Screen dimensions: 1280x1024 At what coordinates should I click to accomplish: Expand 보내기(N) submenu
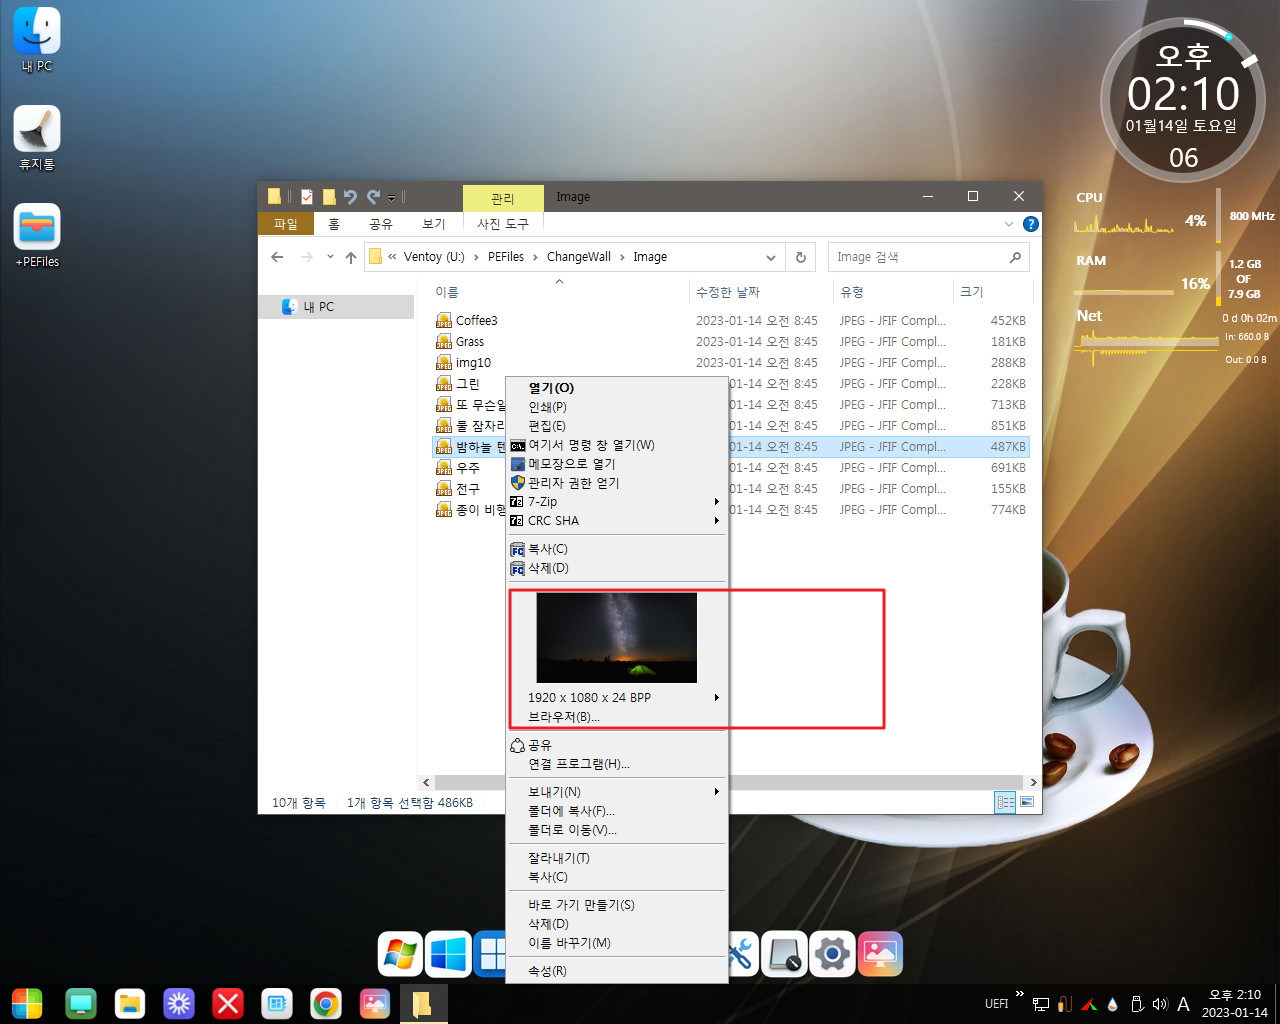pos(616,792)
